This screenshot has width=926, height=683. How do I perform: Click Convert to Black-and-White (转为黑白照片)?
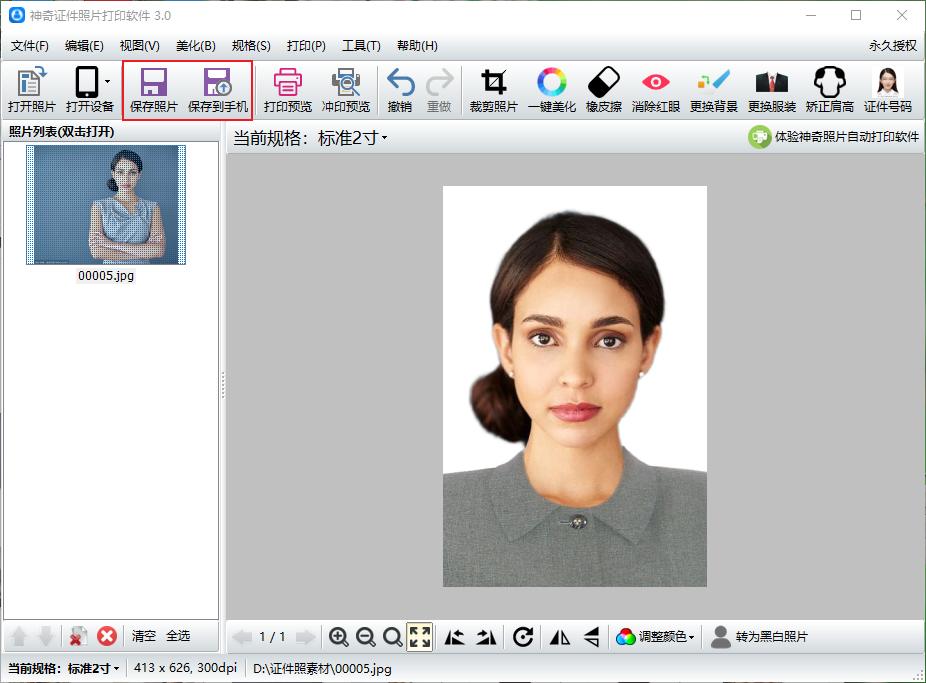tap(759, 637)
